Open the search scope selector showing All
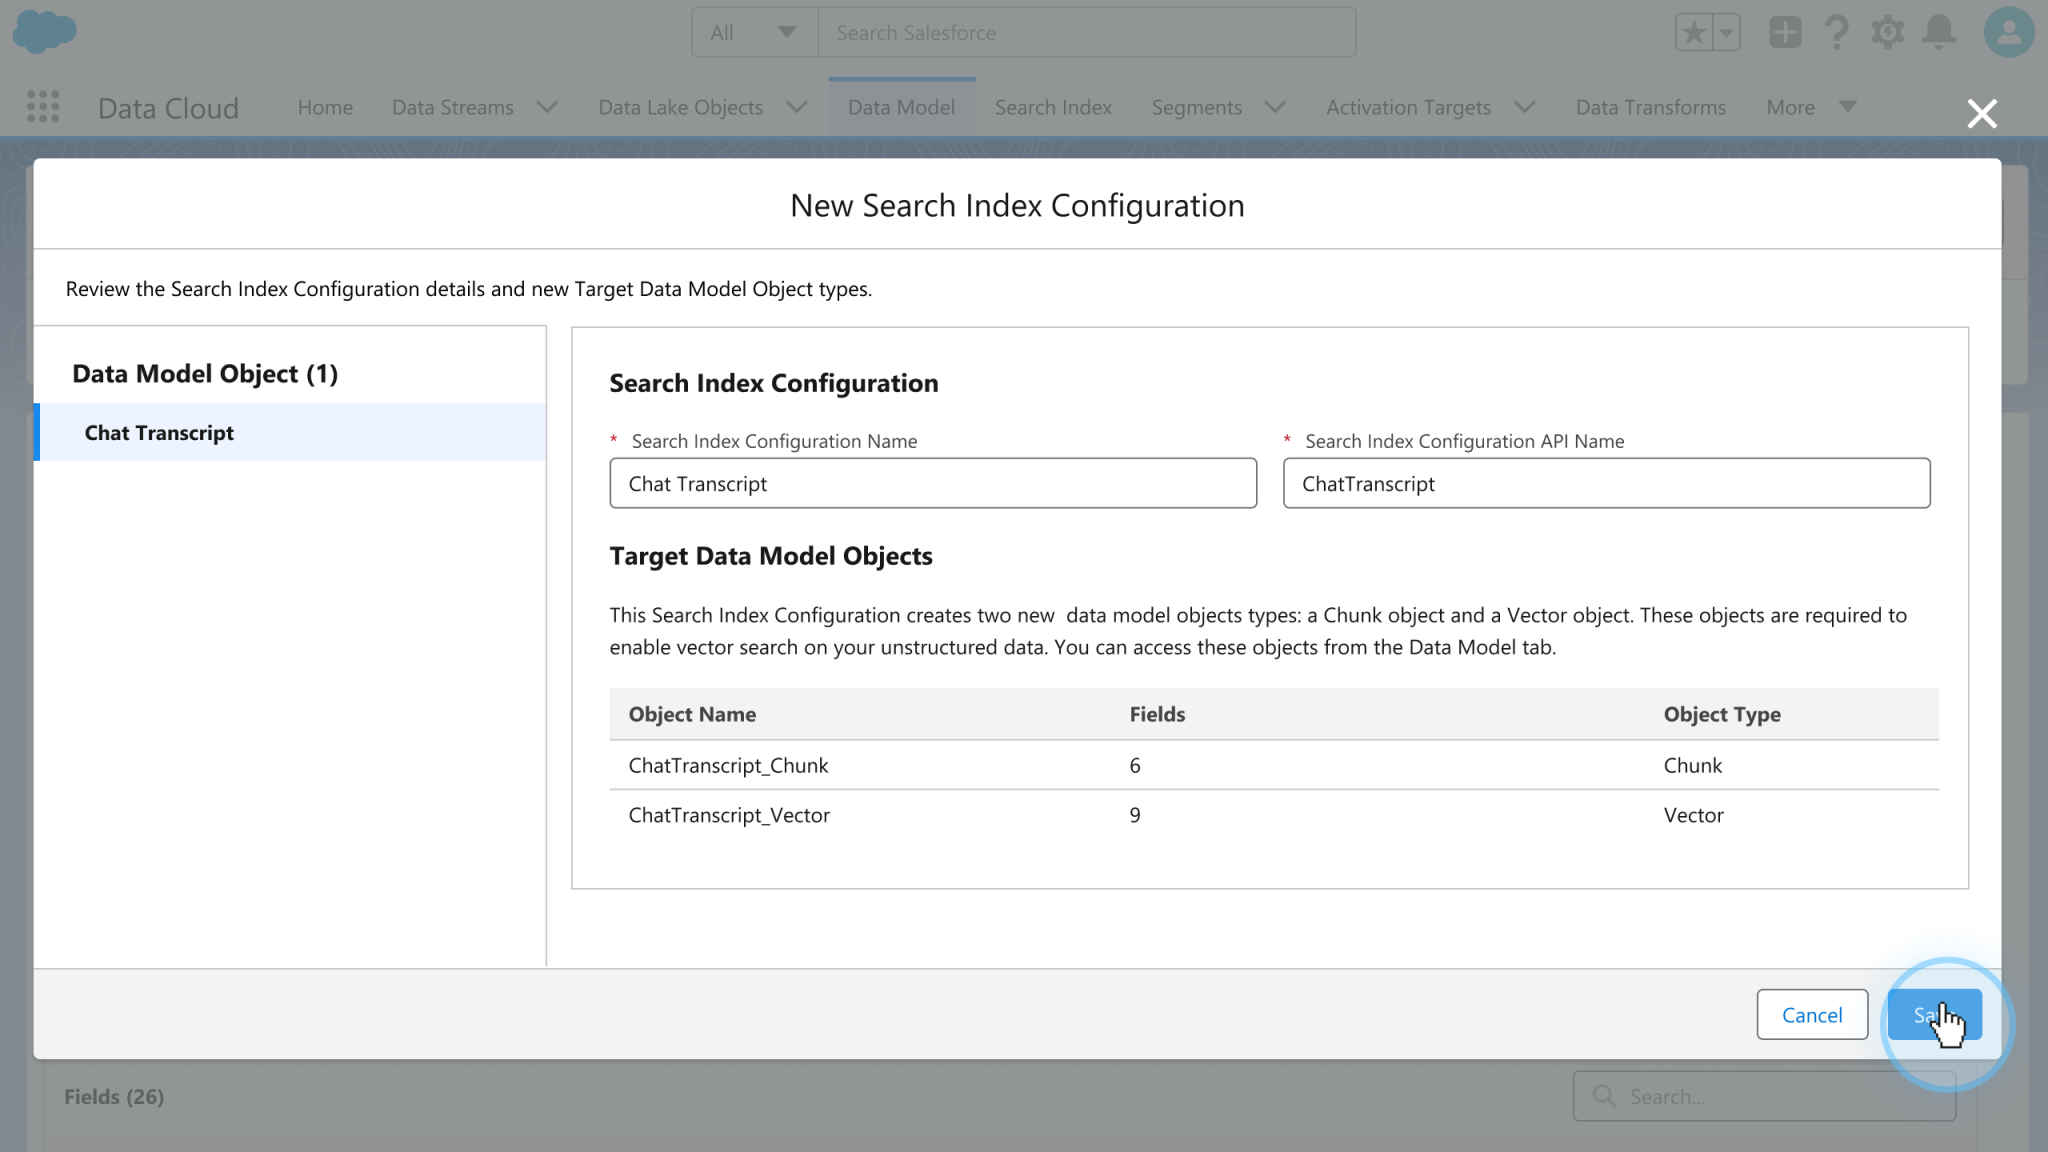 [755, 32]
